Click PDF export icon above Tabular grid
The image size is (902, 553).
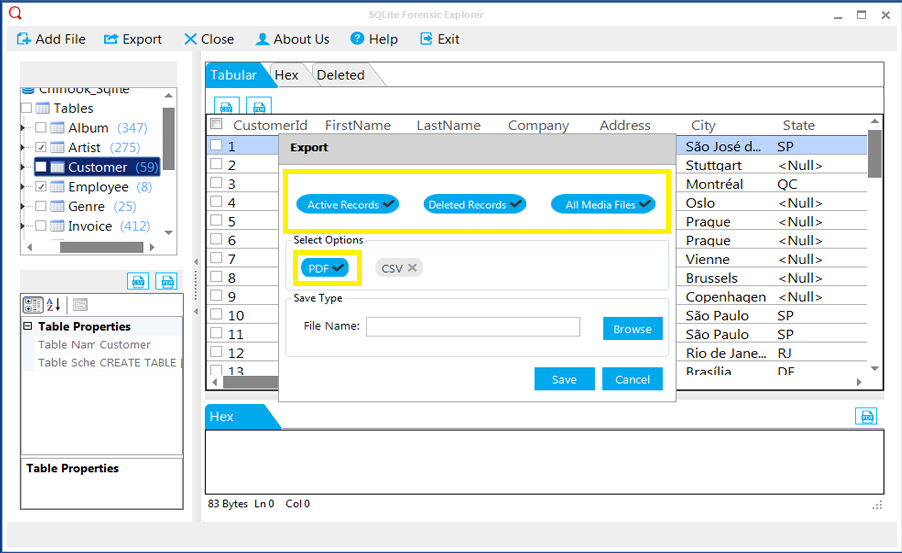259,106
